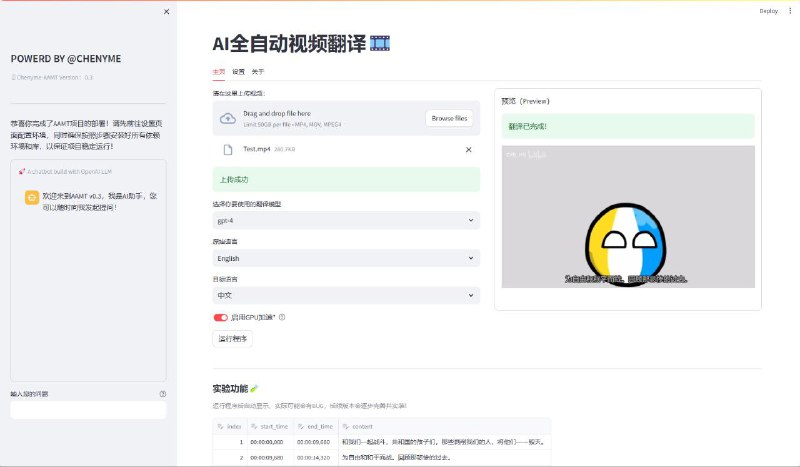The width and height of the screenshot is (800, 467).
Task: Click the 实验功能 section heading
Action: click(x=230, y=389)
